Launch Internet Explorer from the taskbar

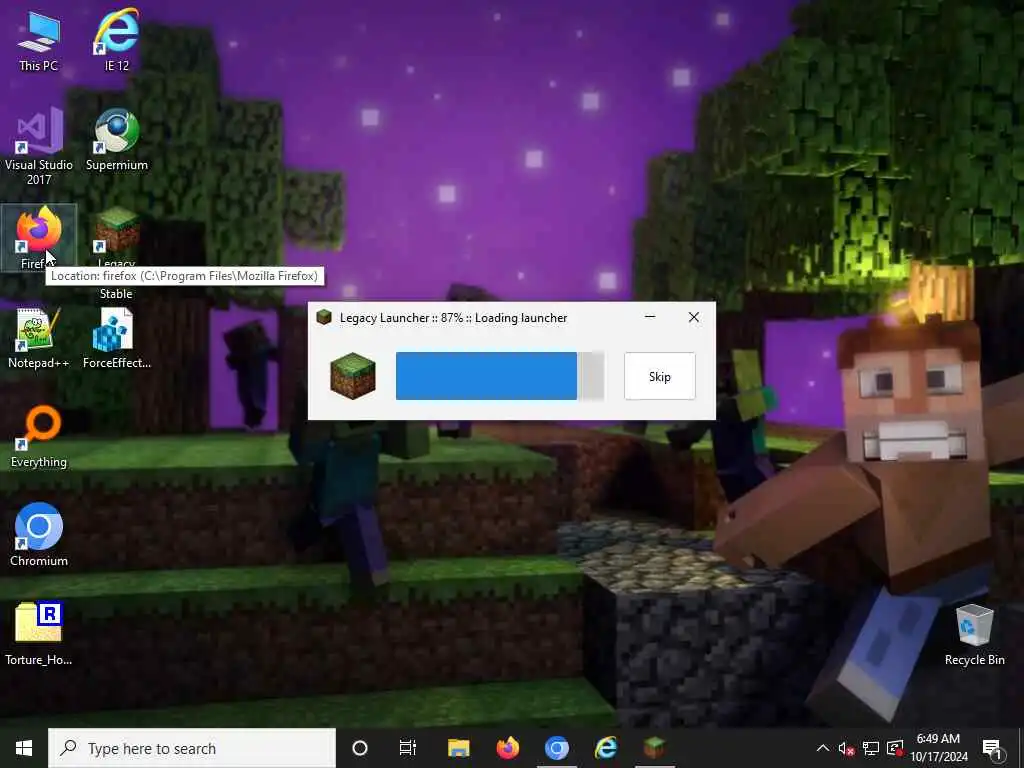[605, 748]
